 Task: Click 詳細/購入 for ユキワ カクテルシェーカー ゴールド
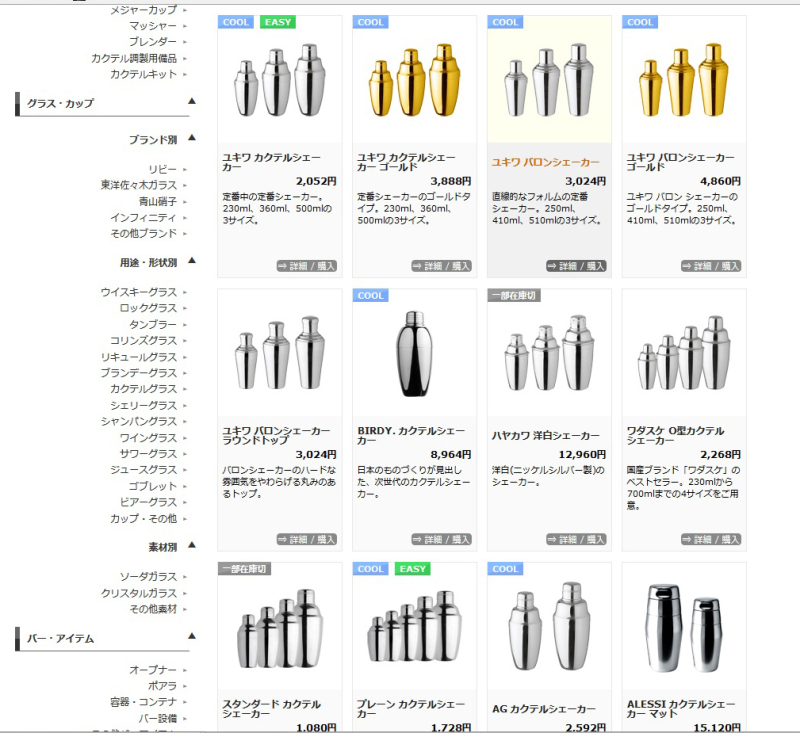coord(441,266)
